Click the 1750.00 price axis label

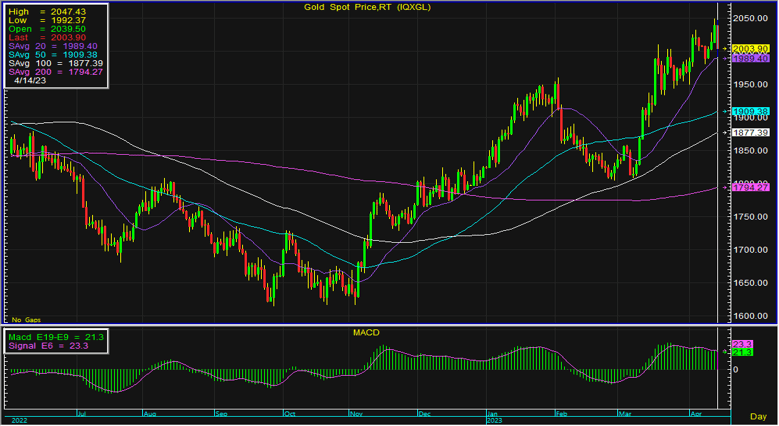click(x=751, y=217)
